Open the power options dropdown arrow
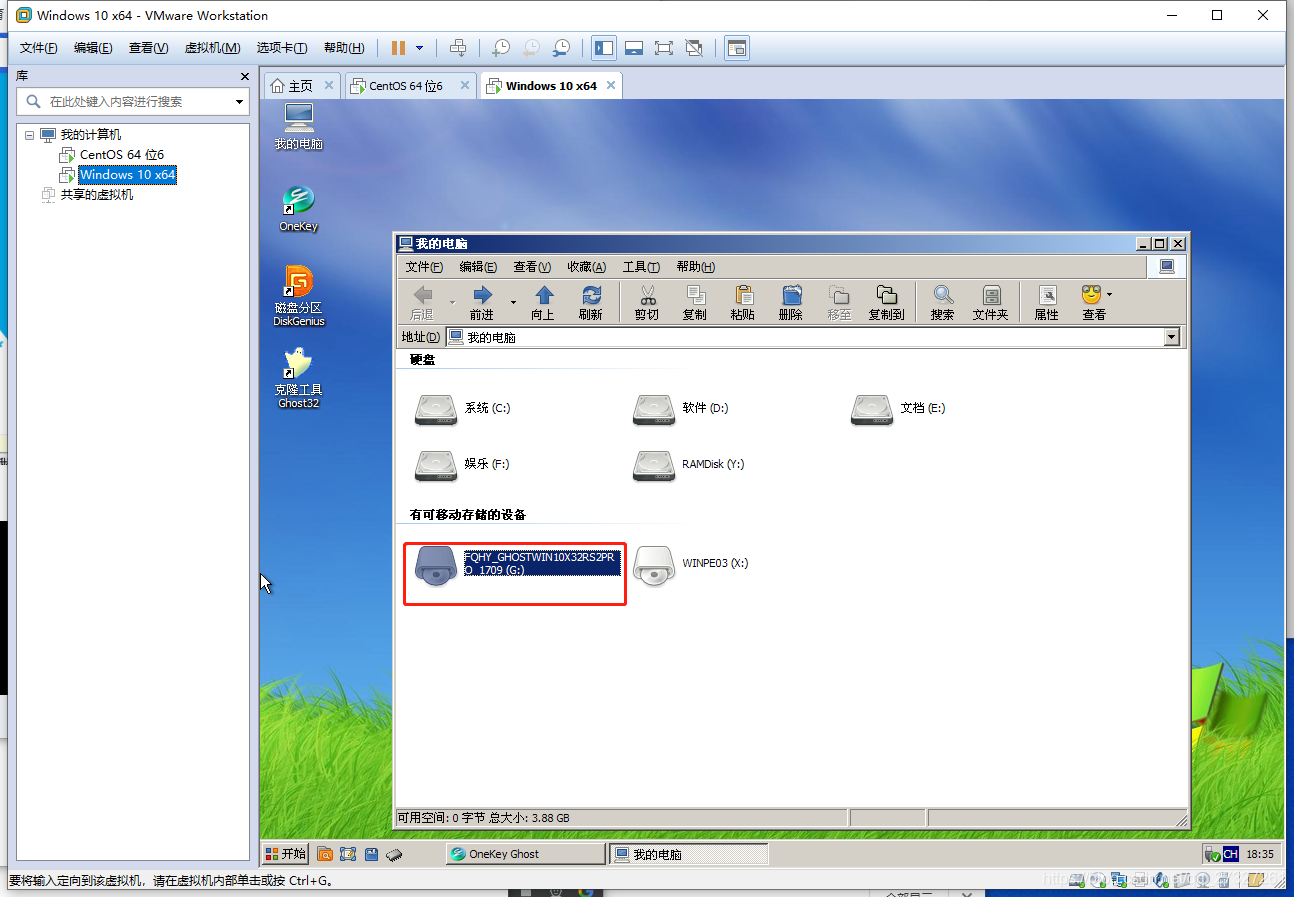Screen dimensions: 1294x897 click(x=419, y=48)
